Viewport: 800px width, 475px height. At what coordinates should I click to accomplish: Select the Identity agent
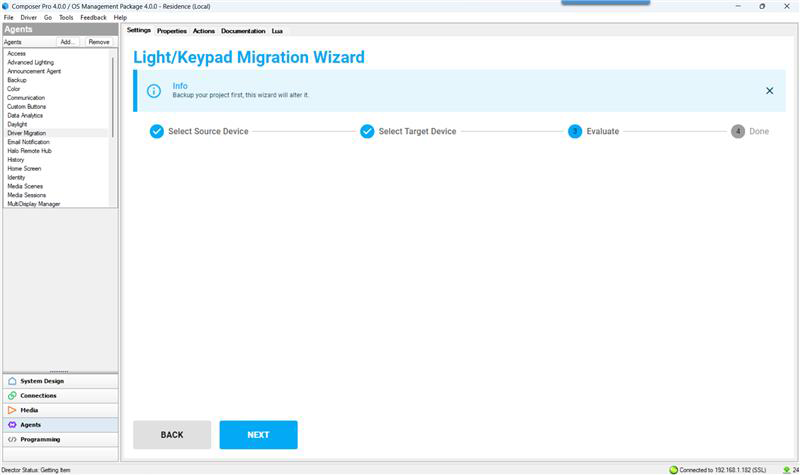point(16,178)
